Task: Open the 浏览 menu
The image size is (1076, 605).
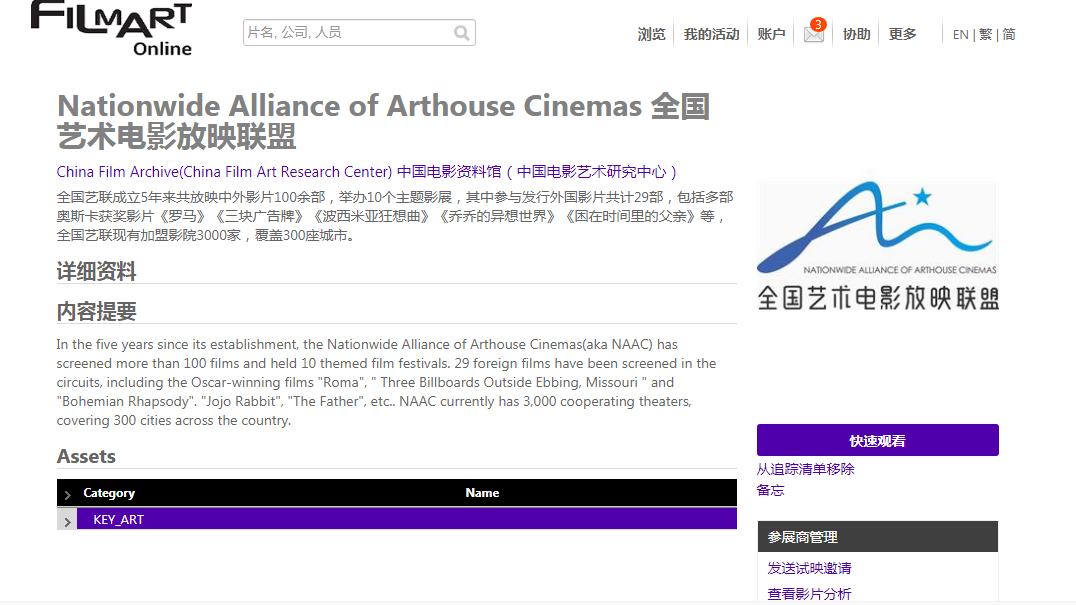Action: 651,34
